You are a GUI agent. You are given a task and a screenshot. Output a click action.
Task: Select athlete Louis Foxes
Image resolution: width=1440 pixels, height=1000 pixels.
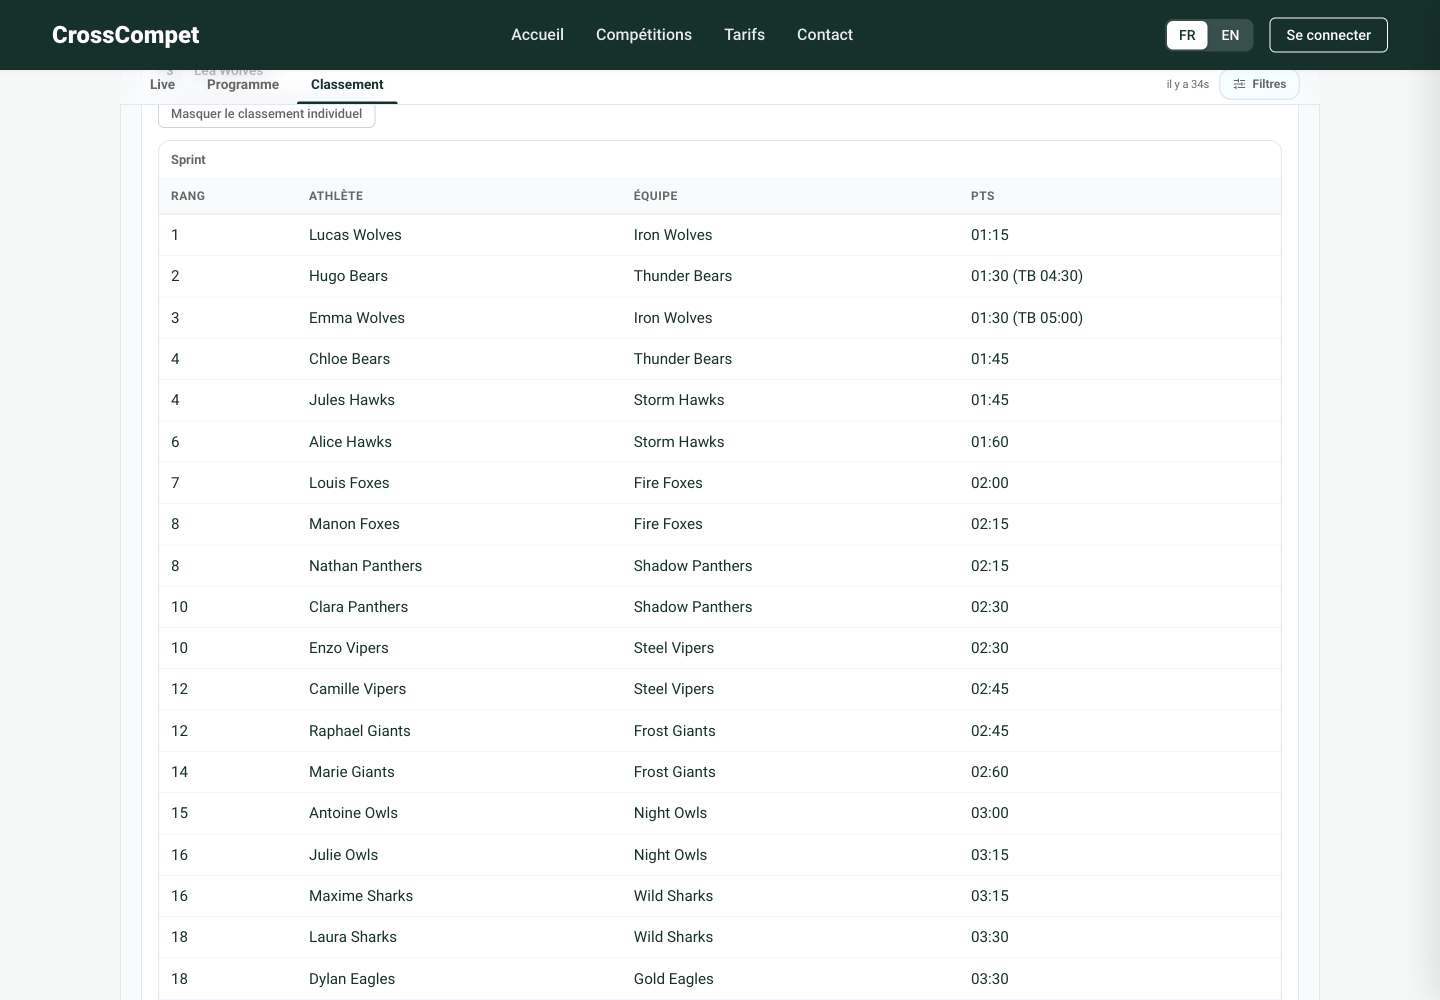pos(349,483)
